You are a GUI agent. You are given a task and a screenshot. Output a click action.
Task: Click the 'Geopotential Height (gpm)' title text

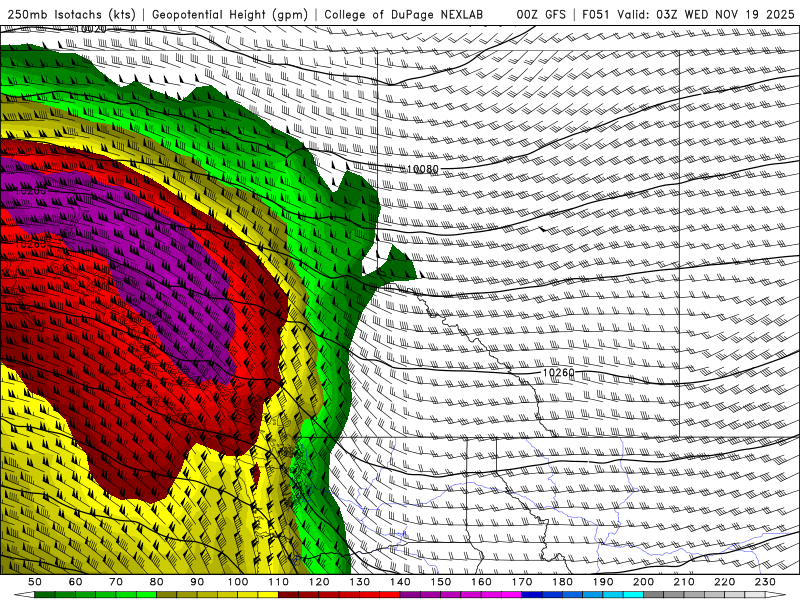tap(230, 15)
